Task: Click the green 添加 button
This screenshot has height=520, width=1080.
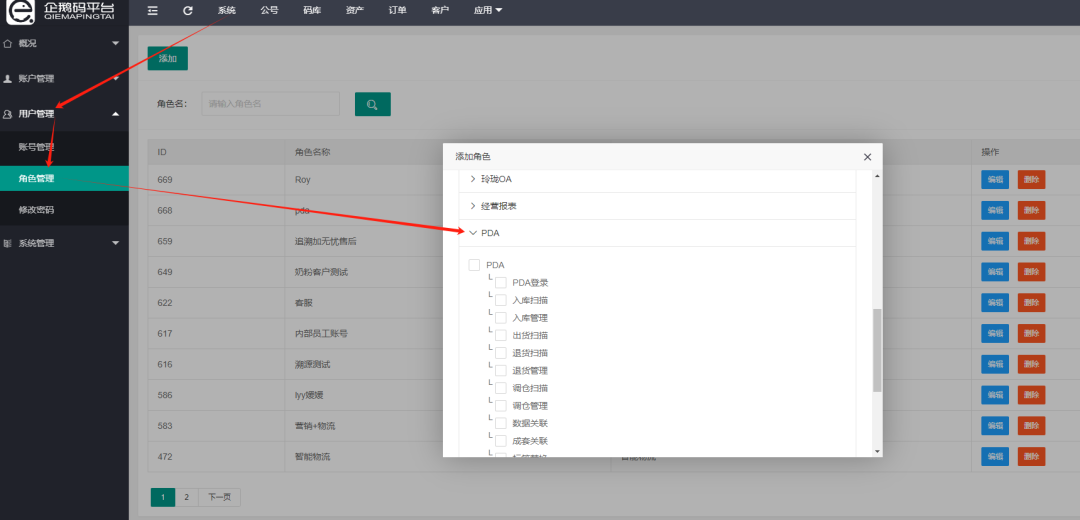Action: (x=167, y=59)
